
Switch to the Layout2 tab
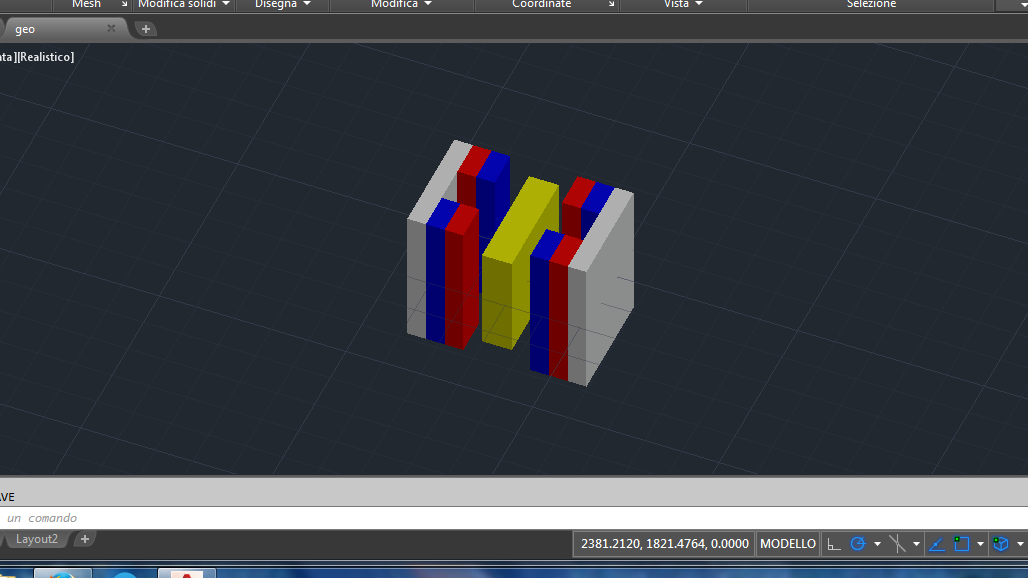(x=36, y=539)
